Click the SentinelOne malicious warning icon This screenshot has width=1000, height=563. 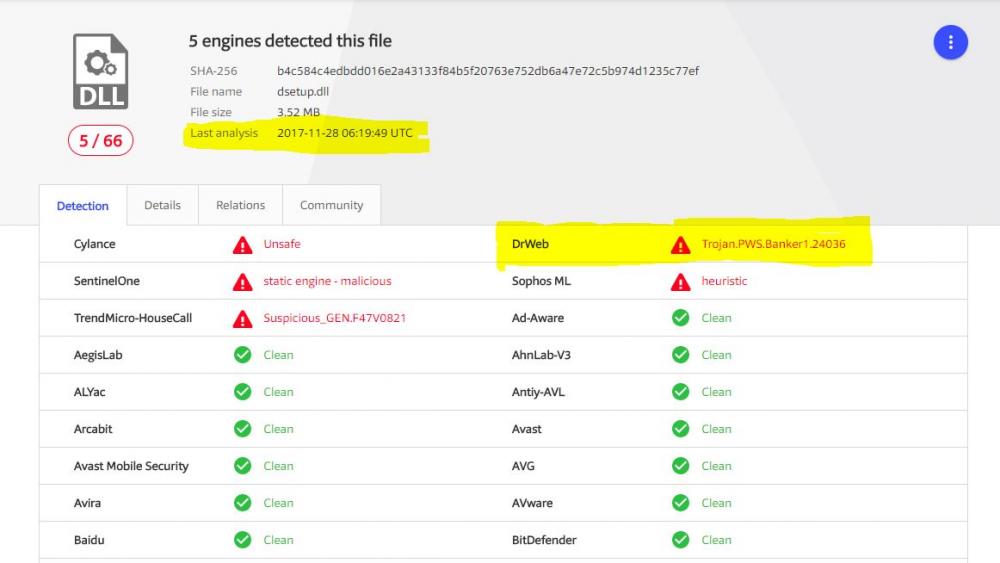click(x=242, y=281)
